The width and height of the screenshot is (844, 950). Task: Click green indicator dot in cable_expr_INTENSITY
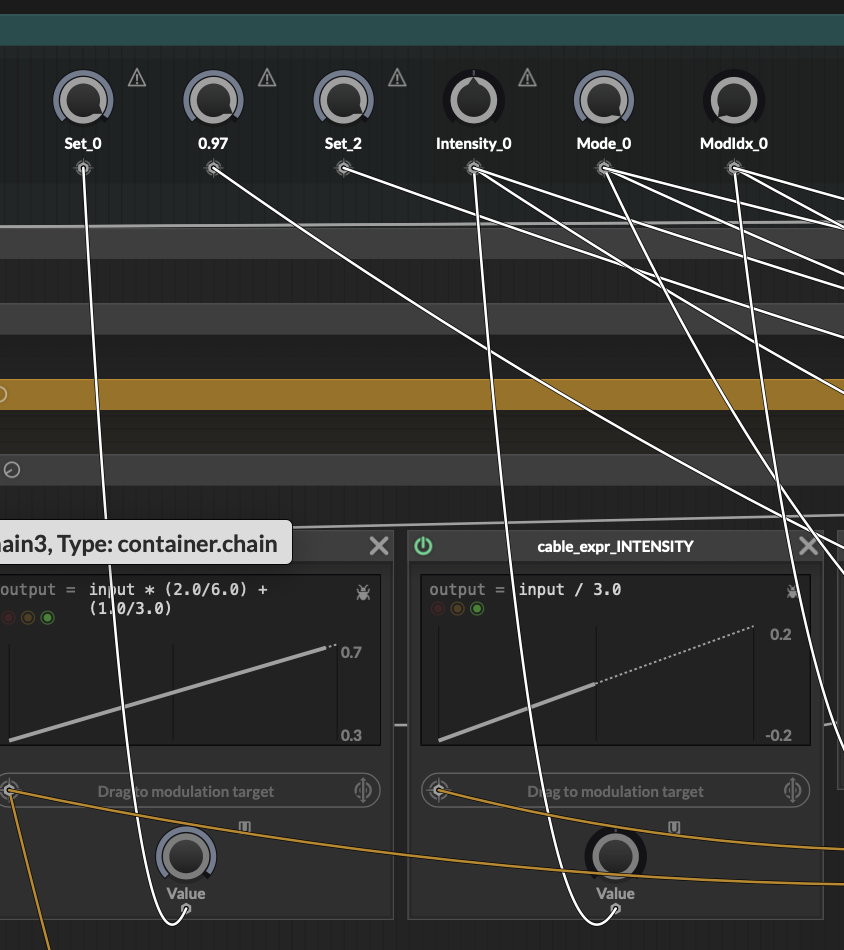coord(477,608)
